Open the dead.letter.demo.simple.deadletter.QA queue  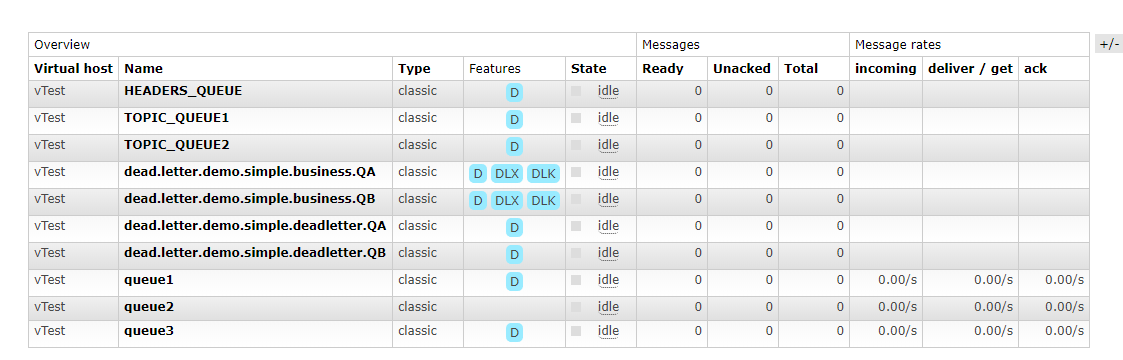[x=255, y=225]
